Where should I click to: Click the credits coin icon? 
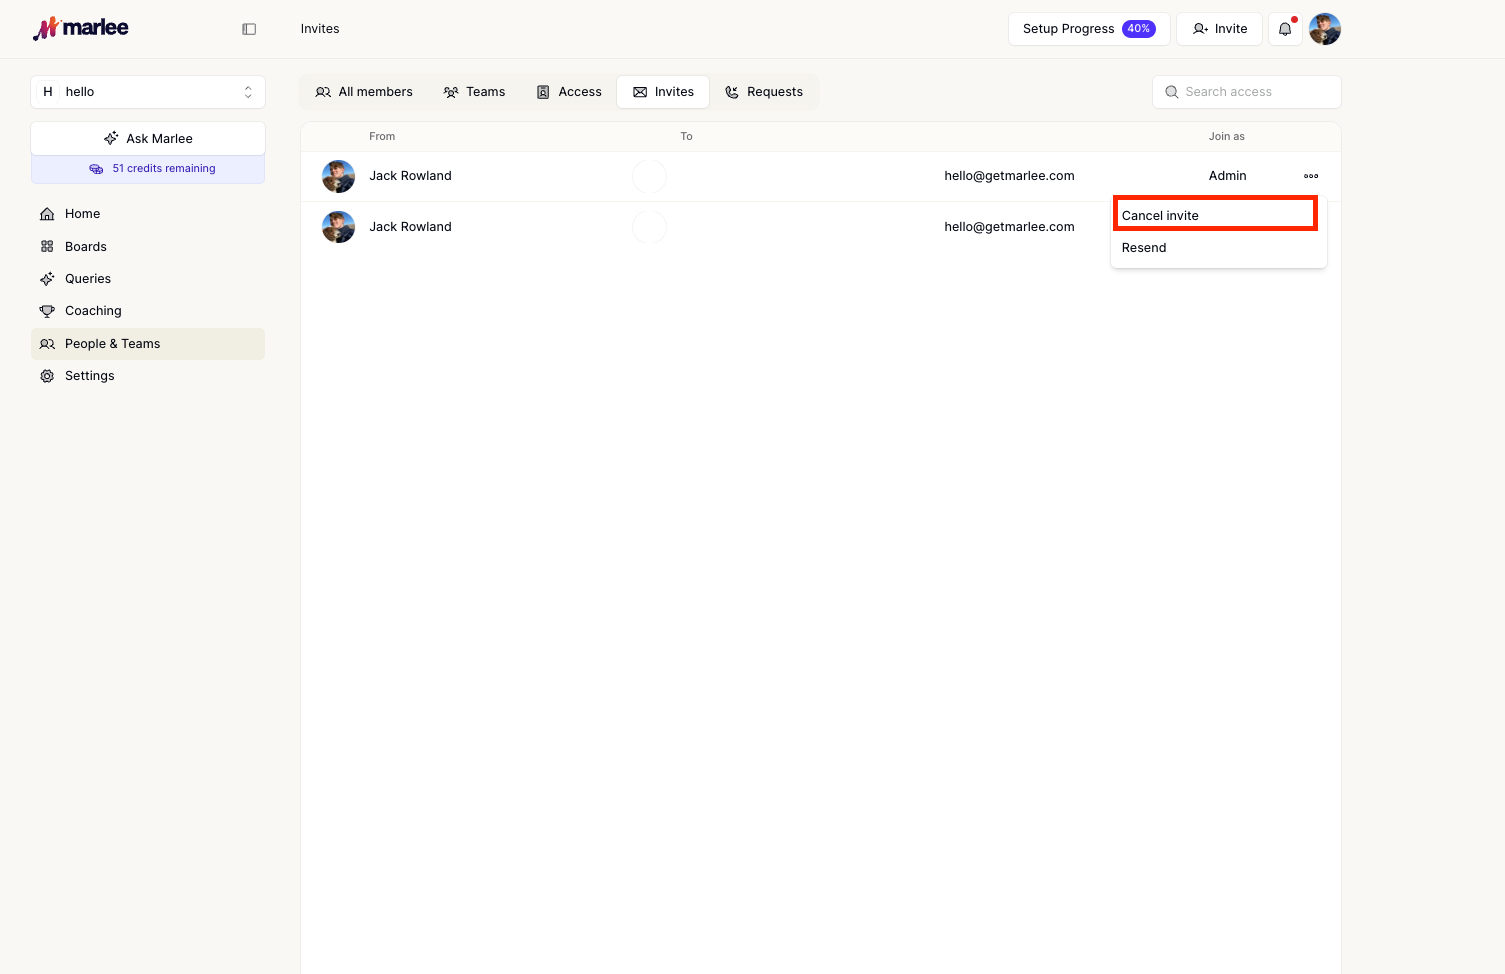click(96, 169)
